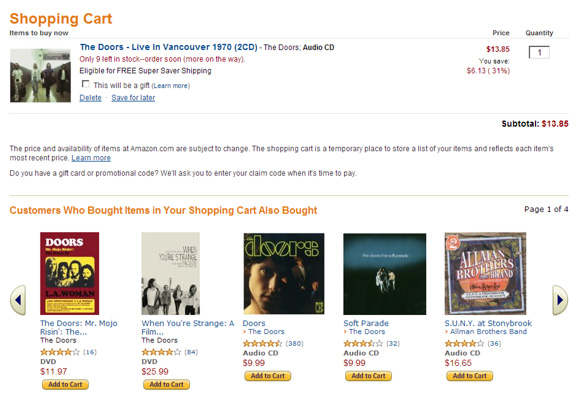Click the L.A. Woman DVD cover image
Viewport: 580px width, 403px height.
(70, 273)
